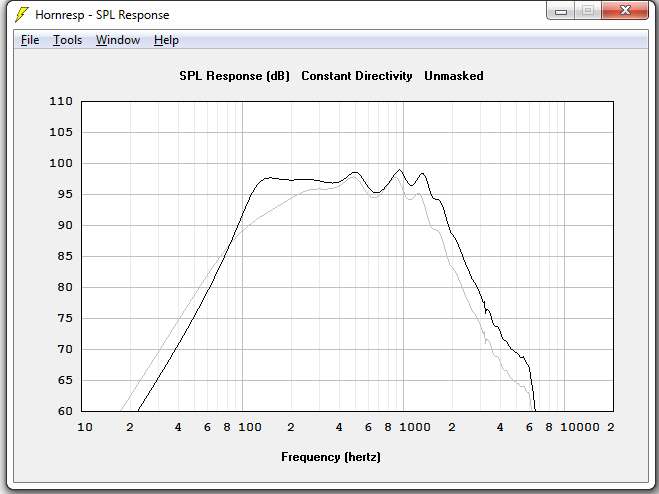
Task: Click the 80 value on the dB axis
Action: [x=65, y=287]
